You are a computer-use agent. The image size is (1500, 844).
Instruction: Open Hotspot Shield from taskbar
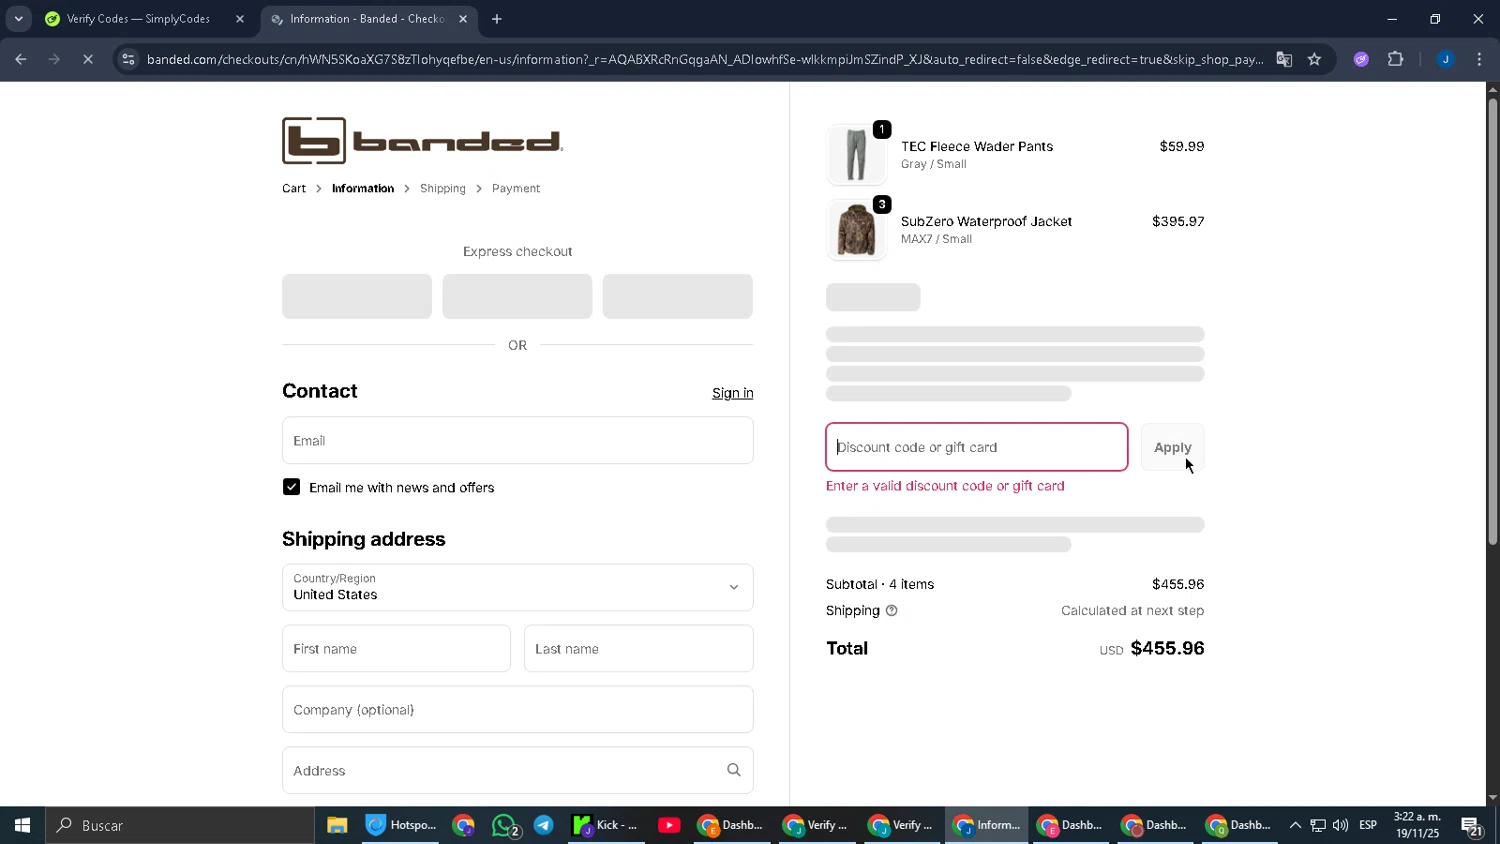coord(401,825)
